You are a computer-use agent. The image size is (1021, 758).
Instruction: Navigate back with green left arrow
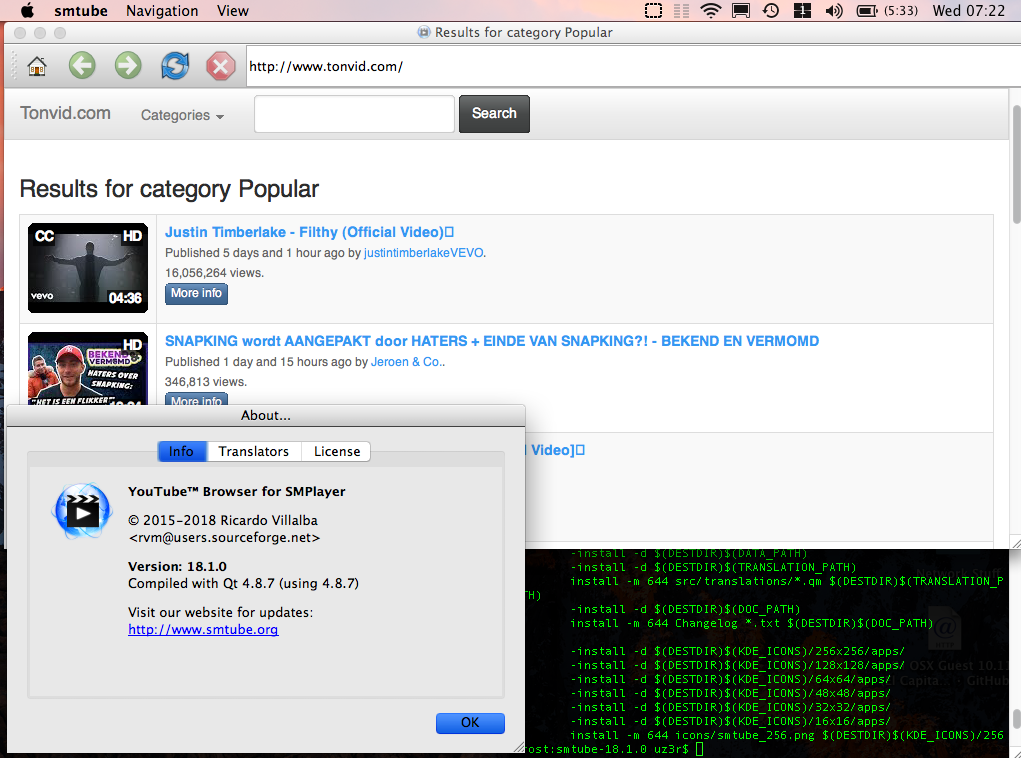pyautogui.click(x=82, y=66)
